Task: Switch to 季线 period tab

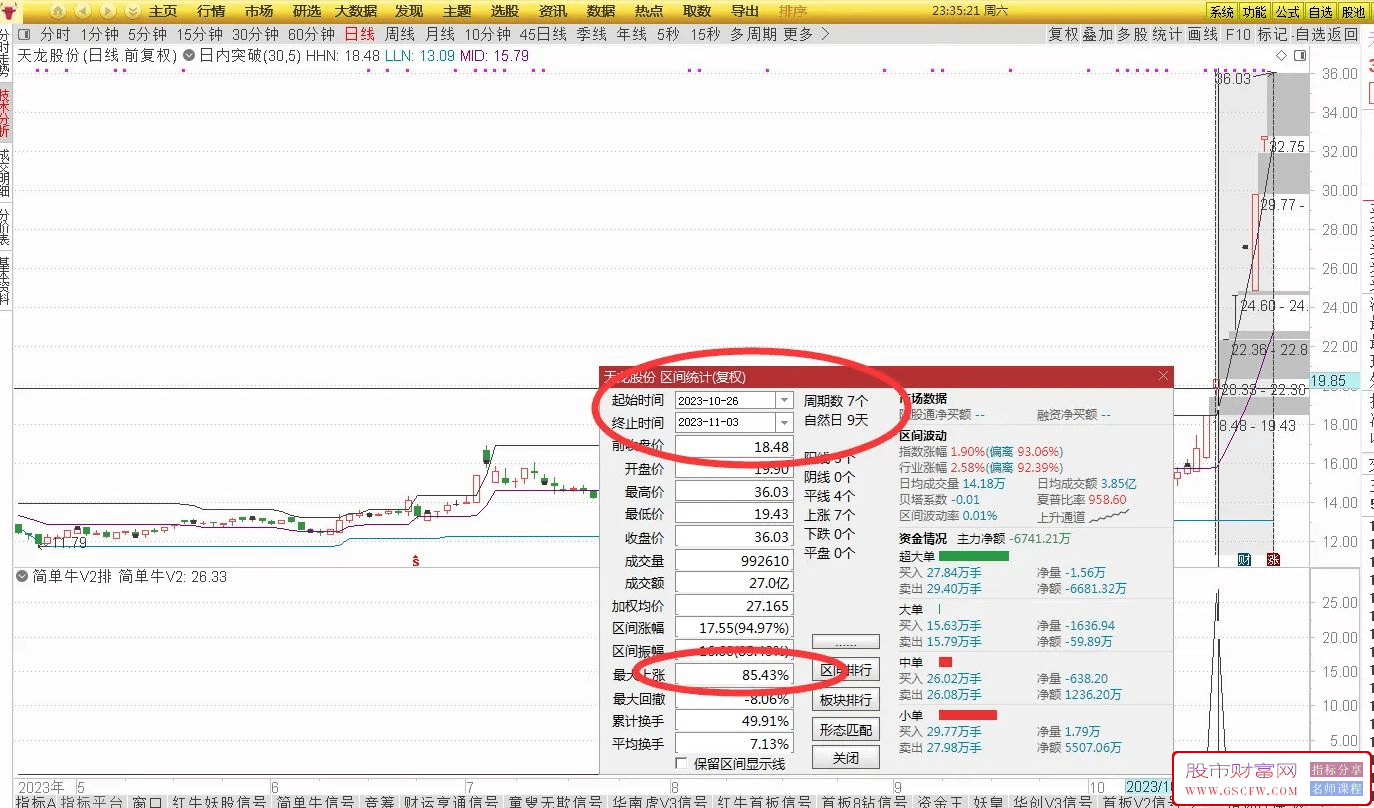Action: [591, 34]
